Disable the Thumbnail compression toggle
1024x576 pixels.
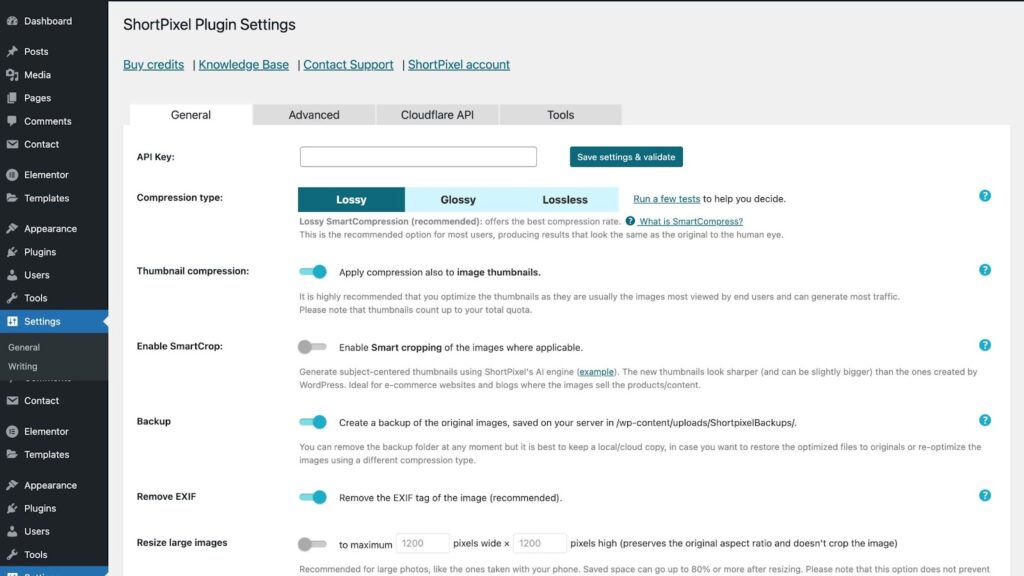tap(313, 271)
